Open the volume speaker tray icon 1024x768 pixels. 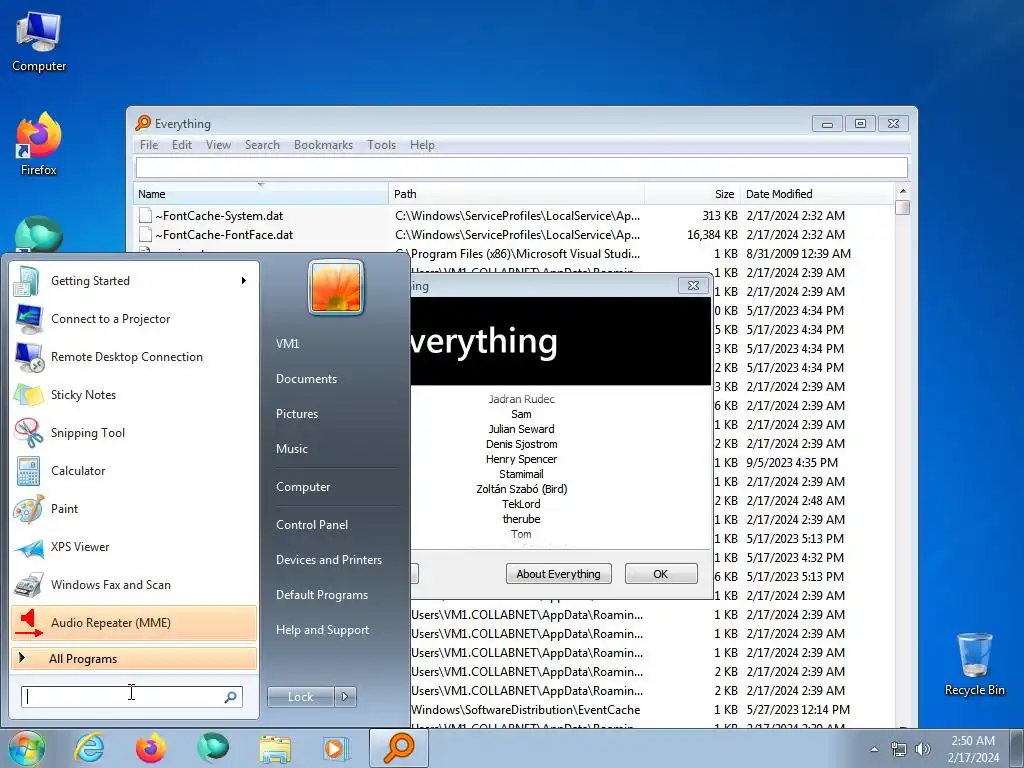pyautogui.click(x=922, y=749)
